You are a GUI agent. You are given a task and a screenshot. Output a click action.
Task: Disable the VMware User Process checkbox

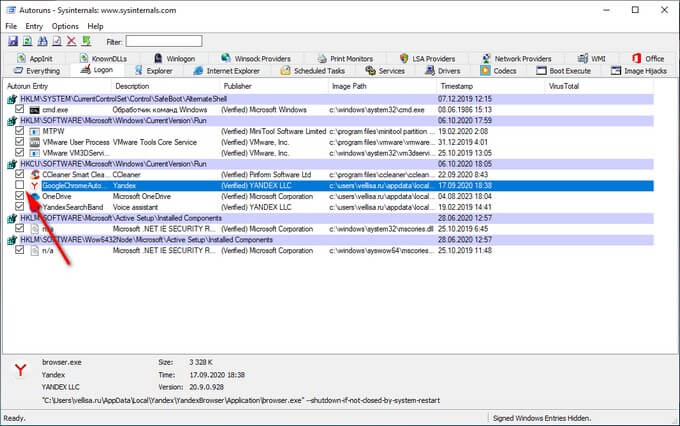pos(20,141)
